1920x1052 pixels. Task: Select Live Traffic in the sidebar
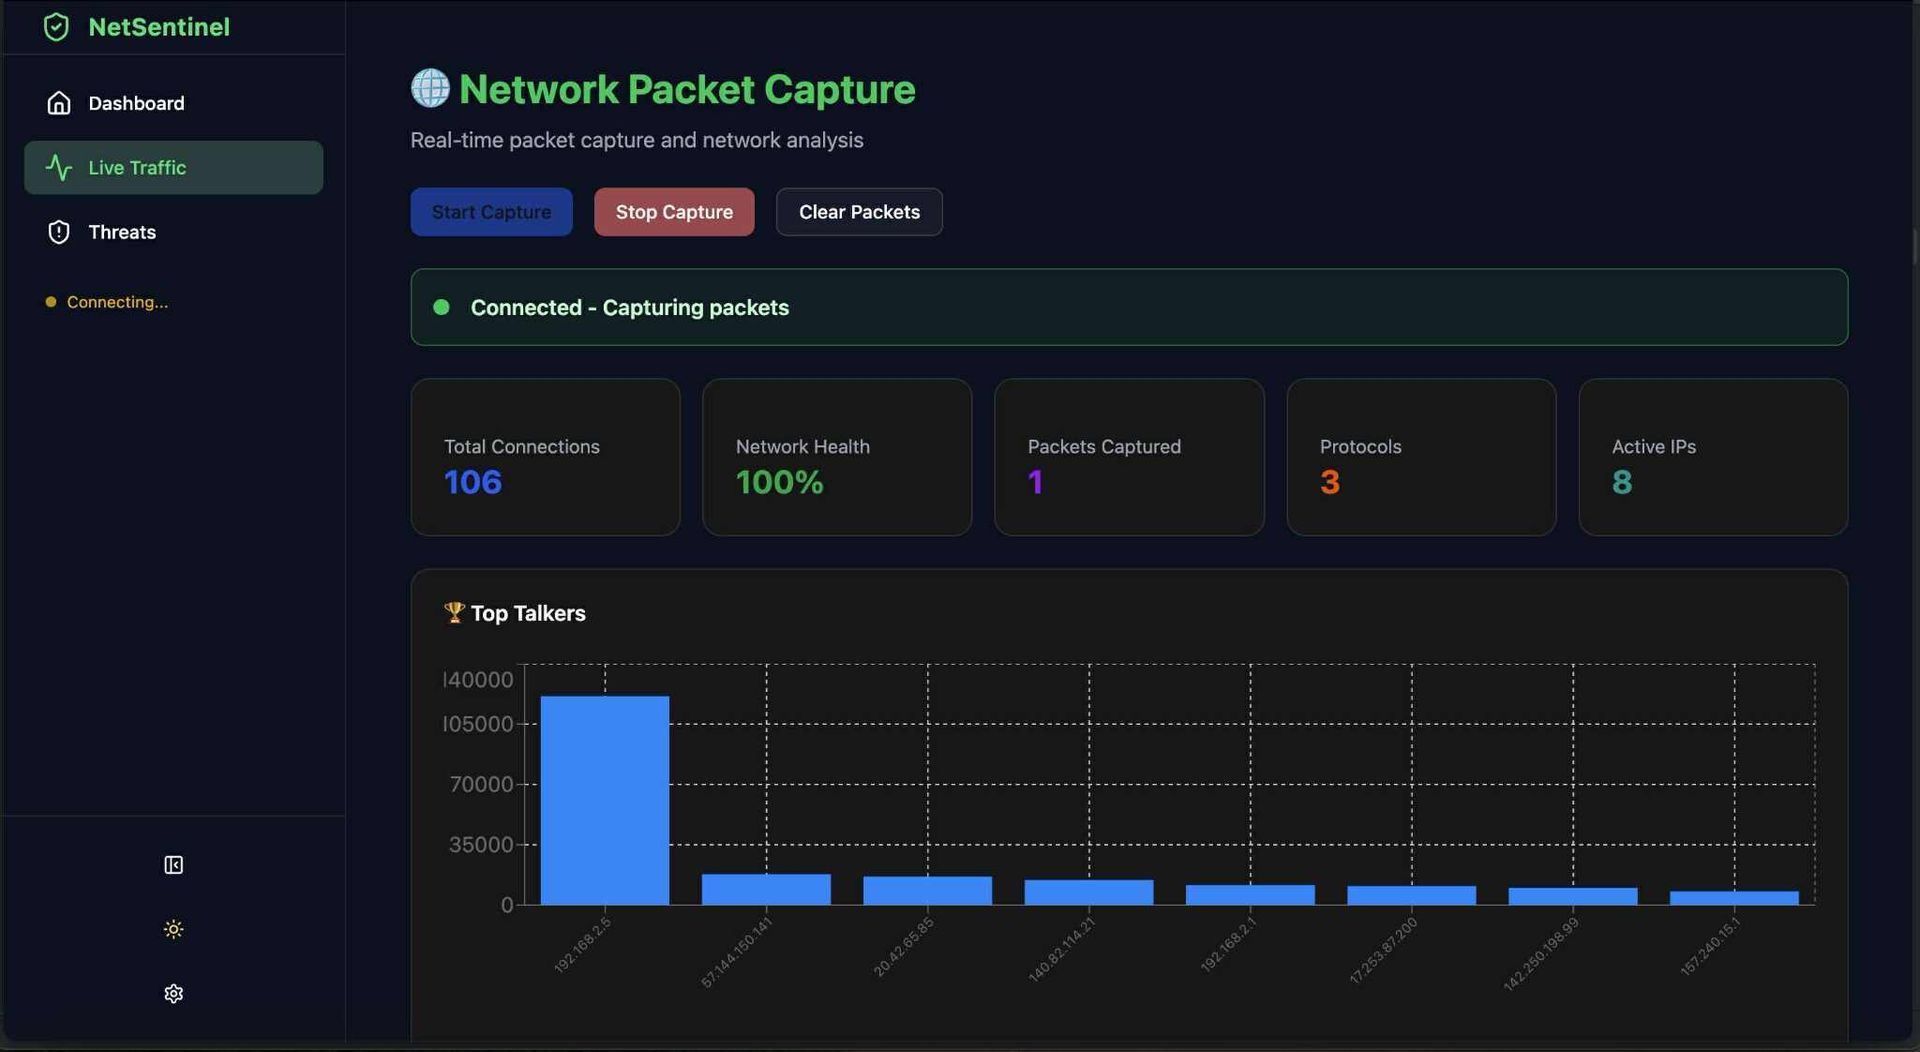(x=174, y=167)
